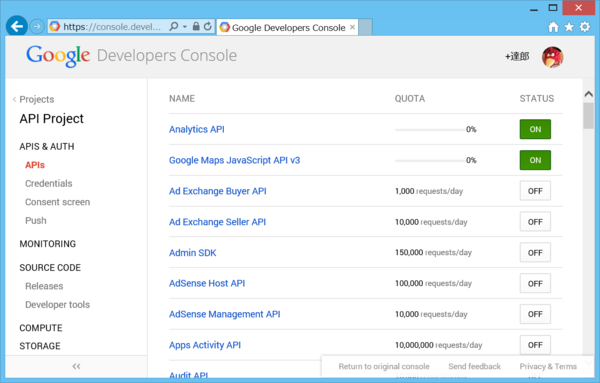Expand the MONITORING section
The height and width of the screenshot is (383, 600).
pyautogui.click(x=47, y=244)
